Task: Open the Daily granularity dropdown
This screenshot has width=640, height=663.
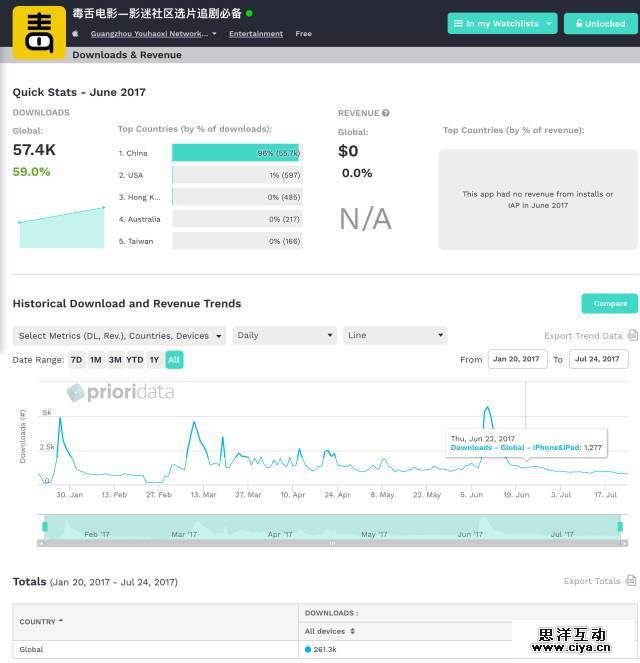Action: (284, 336)
